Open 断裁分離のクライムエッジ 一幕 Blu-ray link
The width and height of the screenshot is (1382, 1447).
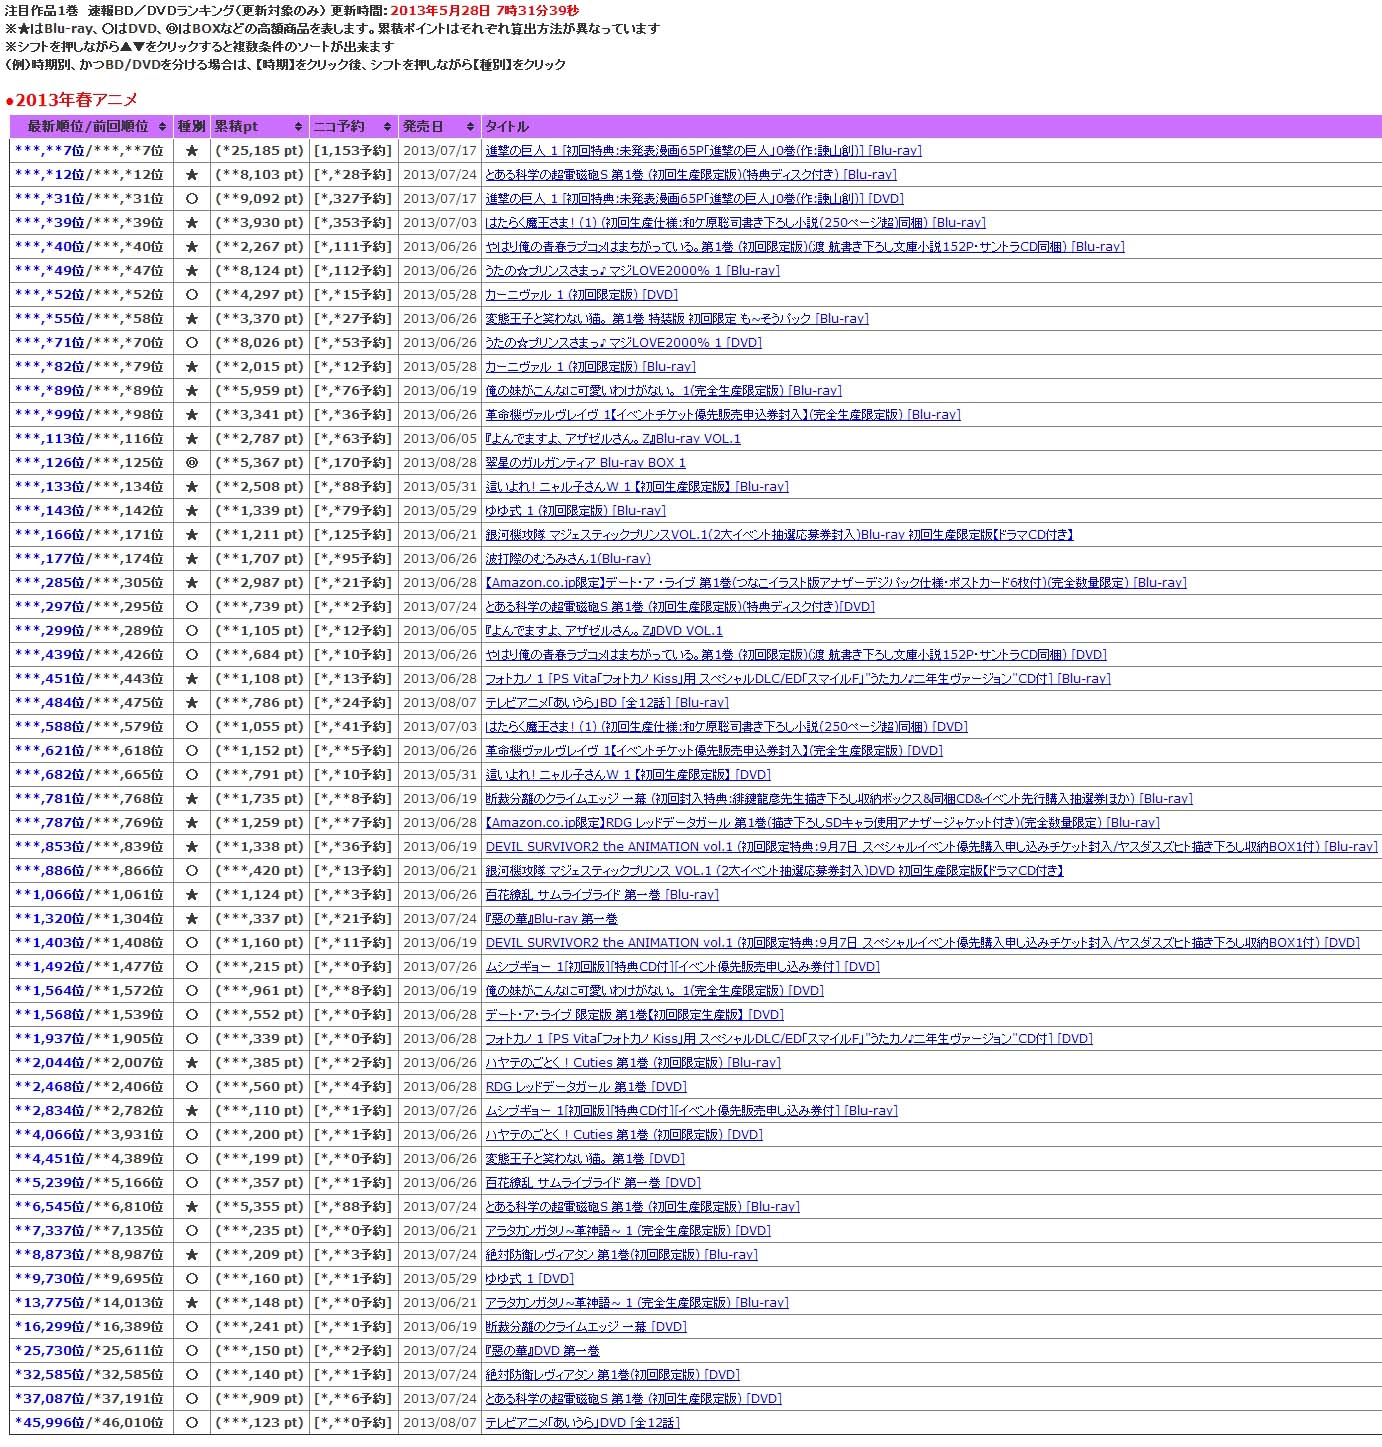point(839,799)
